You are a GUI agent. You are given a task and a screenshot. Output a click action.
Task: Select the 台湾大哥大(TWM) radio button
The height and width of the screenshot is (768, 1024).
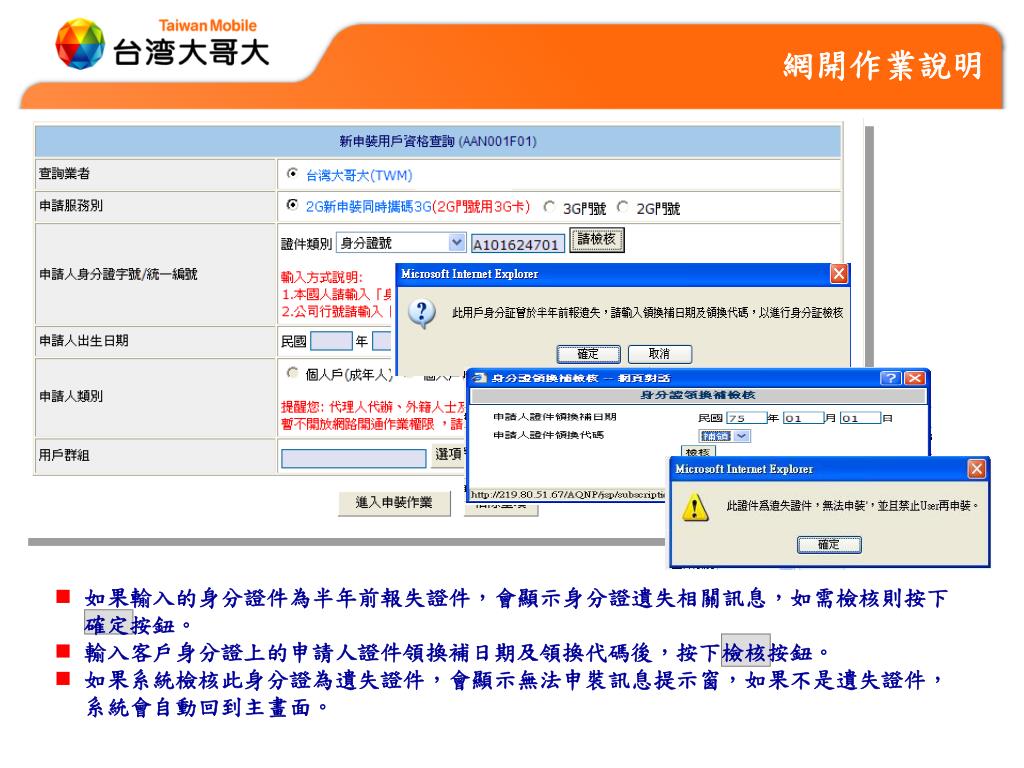(293, 174)
